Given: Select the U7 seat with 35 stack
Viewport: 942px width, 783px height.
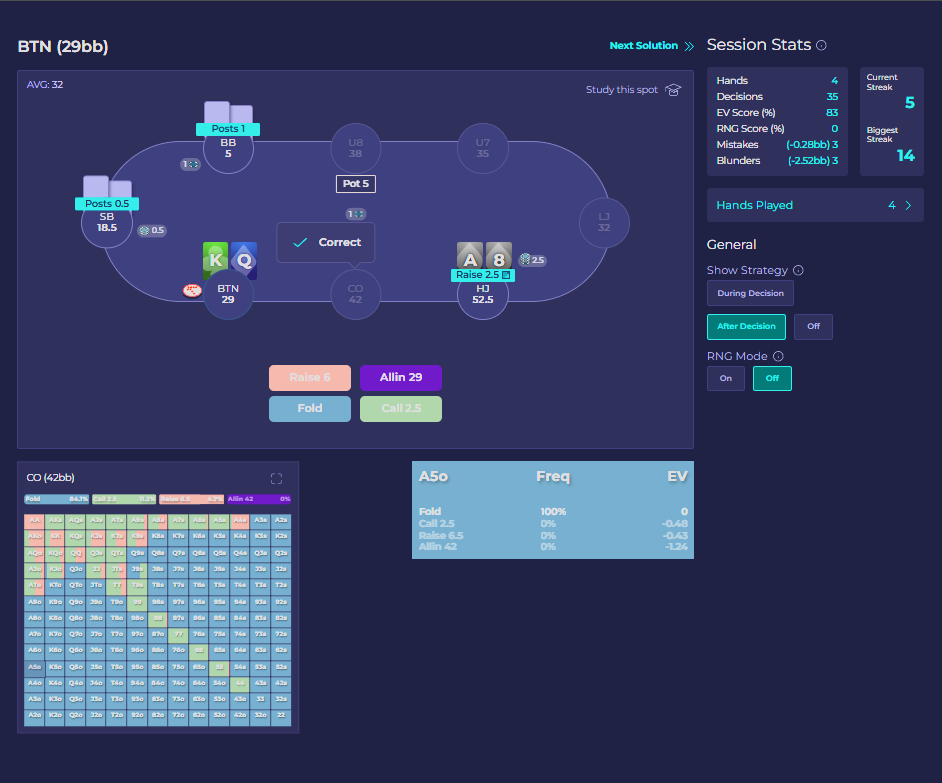Looking at the screenshot, I should [483, 148].
